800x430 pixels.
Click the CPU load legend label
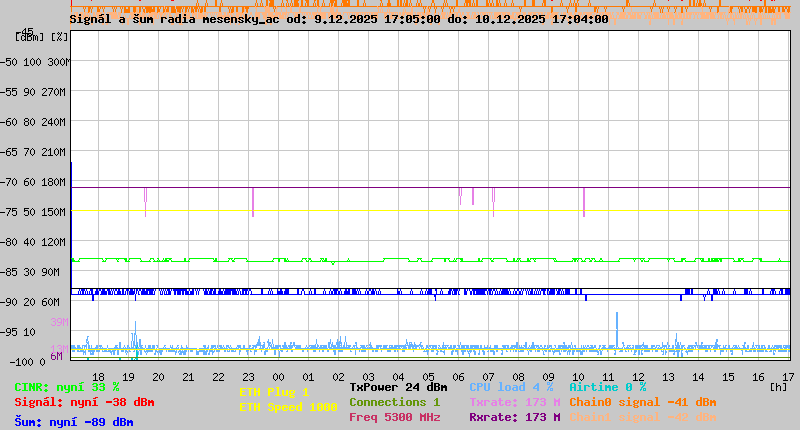point(511,387)
